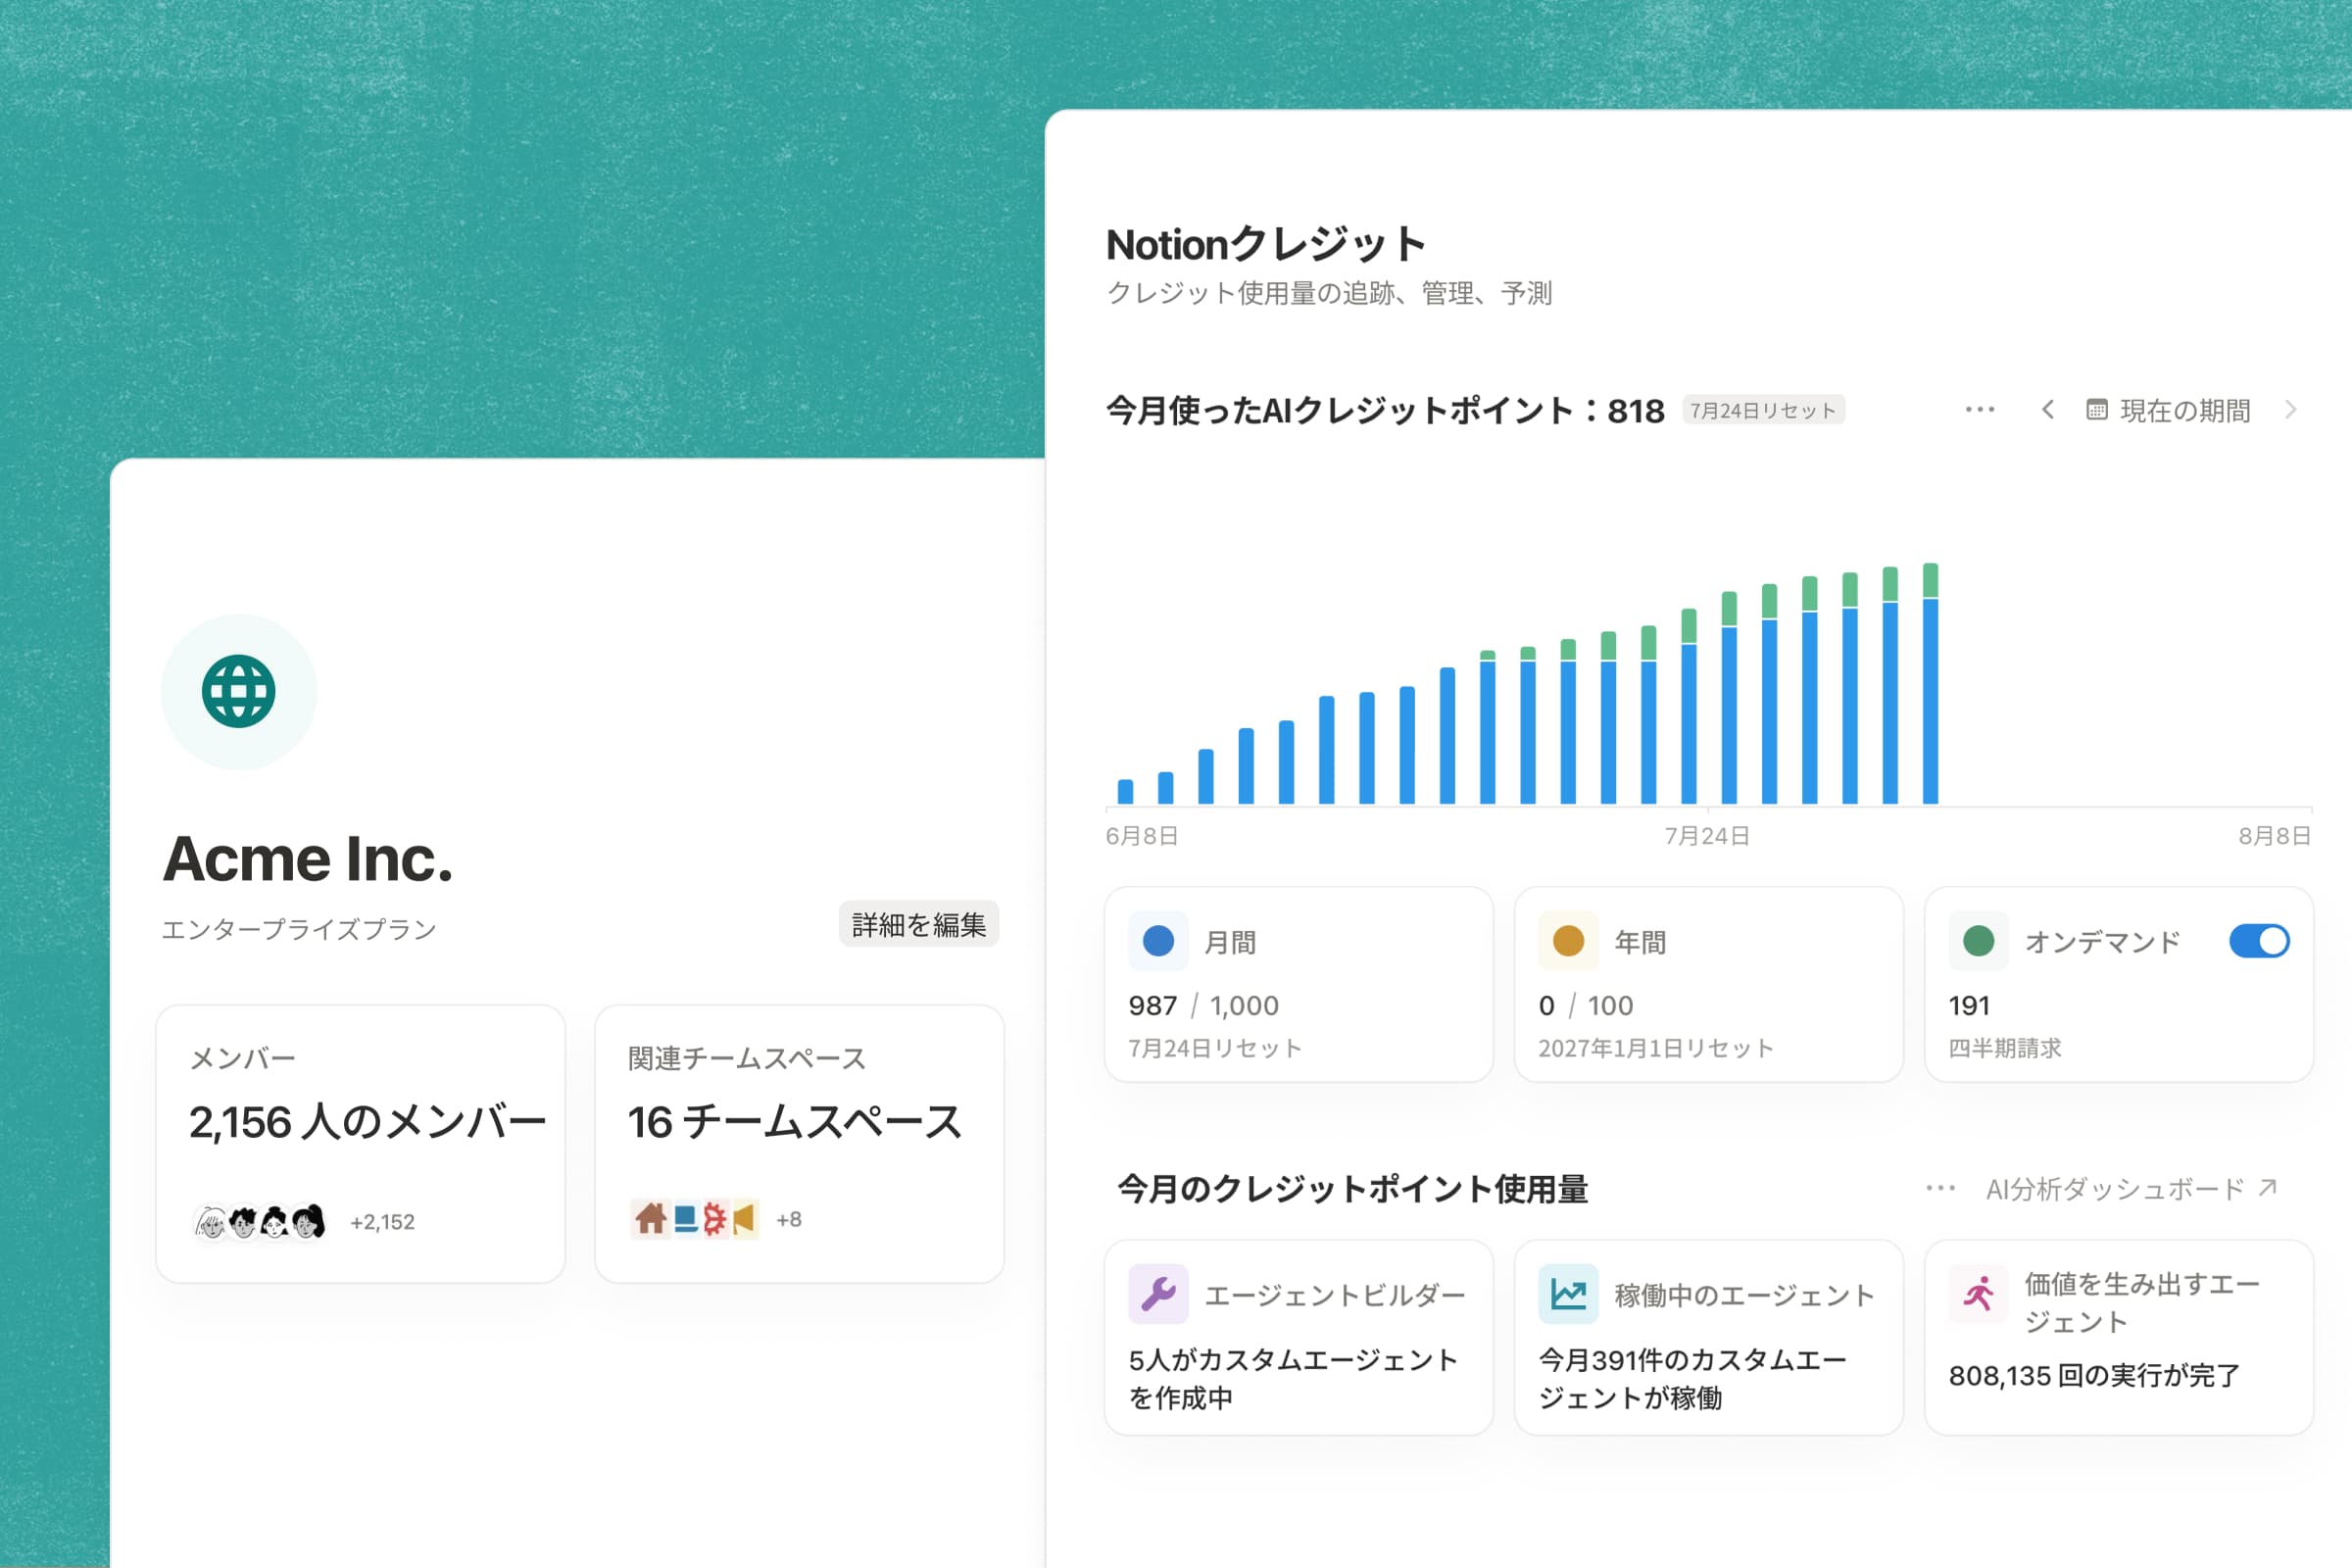This screenshot has height=1568, width=2352.
Task: Click the 7月24日 chart axis label
Action: (1707, 835)
